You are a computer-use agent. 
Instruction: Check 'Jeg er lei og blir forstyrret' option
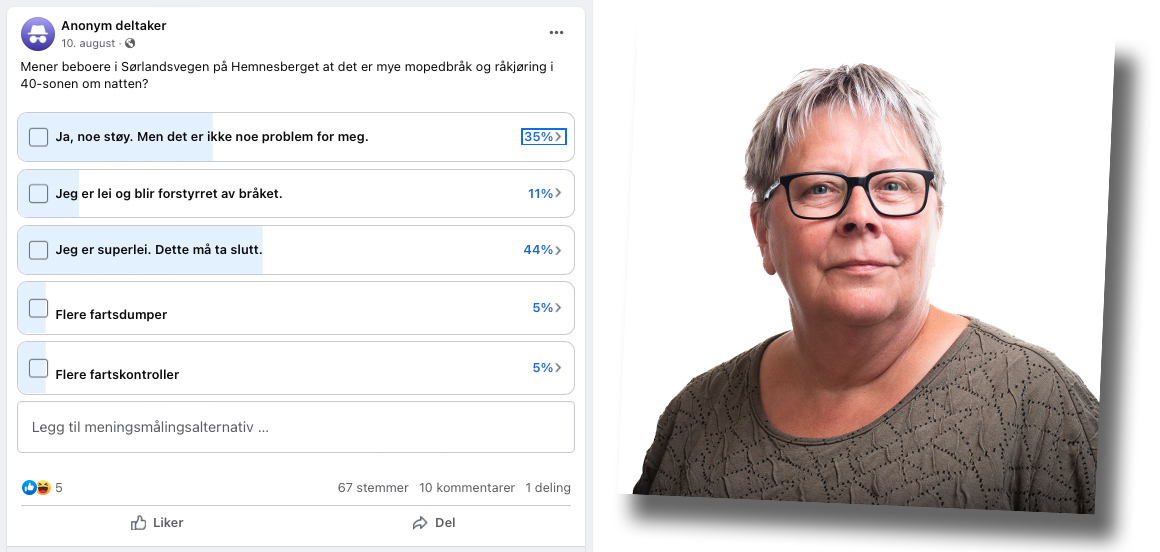coord(38,194)
